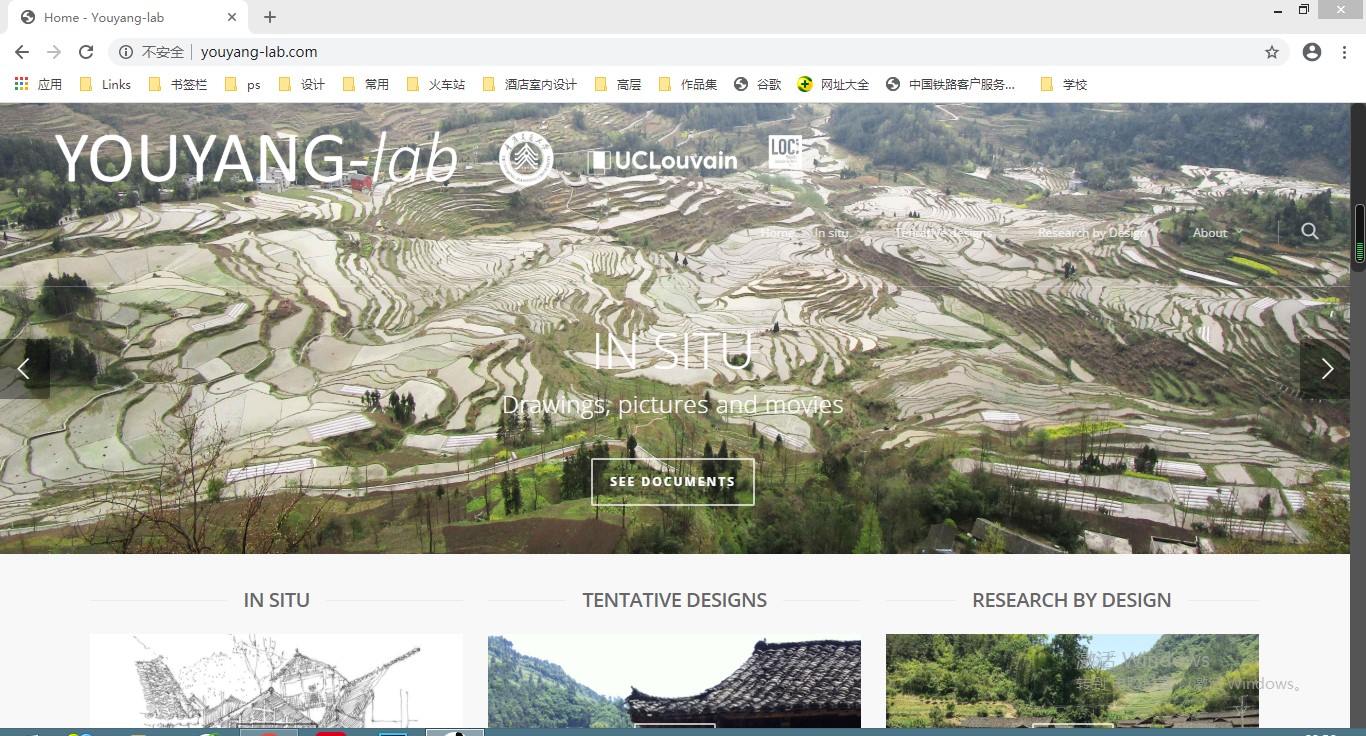Click the browser forward arrow
1366x736 pixels.
54,52
